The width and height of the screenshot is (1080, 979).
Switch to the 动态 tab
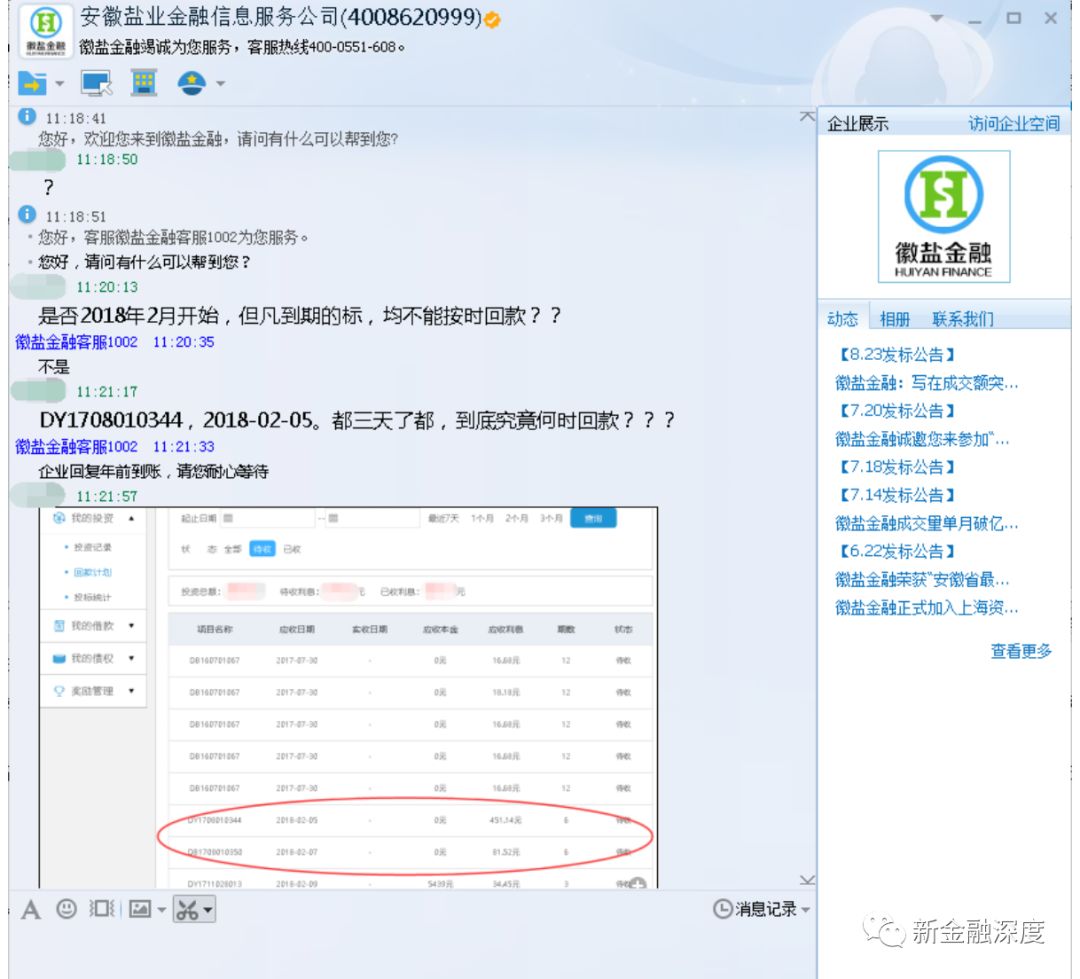pyautogui.click(x=842, y=319)
